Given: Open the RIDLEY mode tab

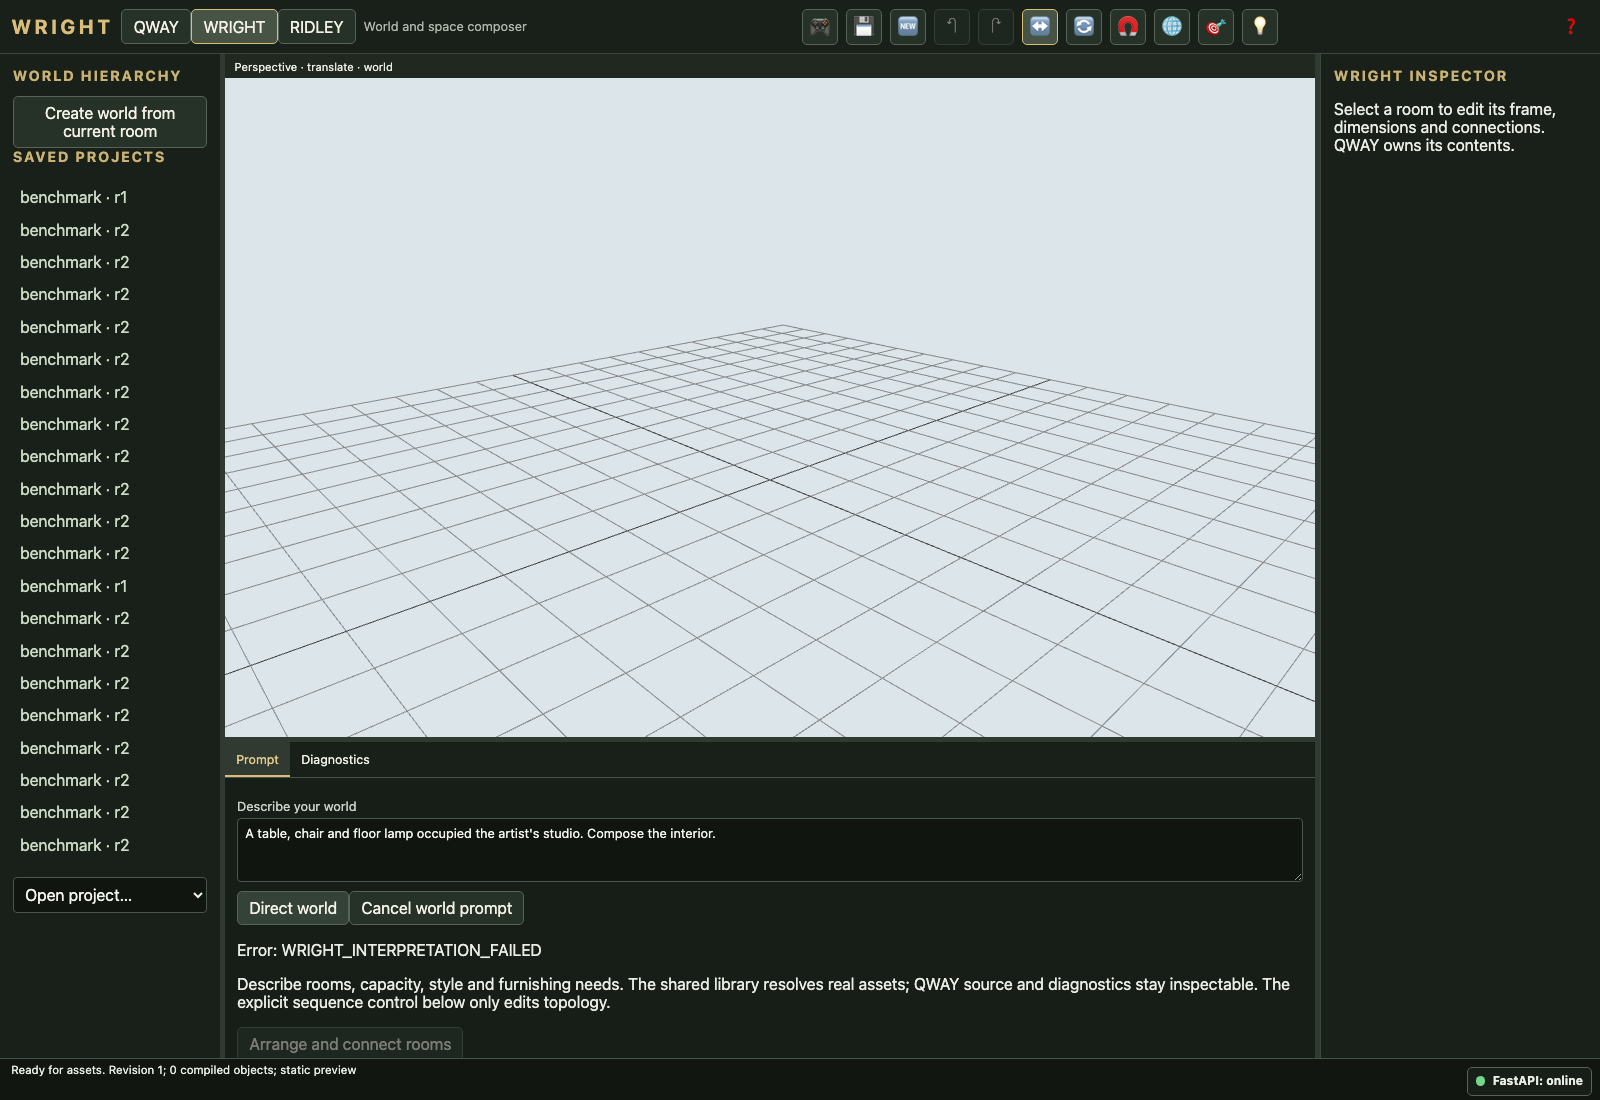Looking at the screenshot, I should coord(316,27).
